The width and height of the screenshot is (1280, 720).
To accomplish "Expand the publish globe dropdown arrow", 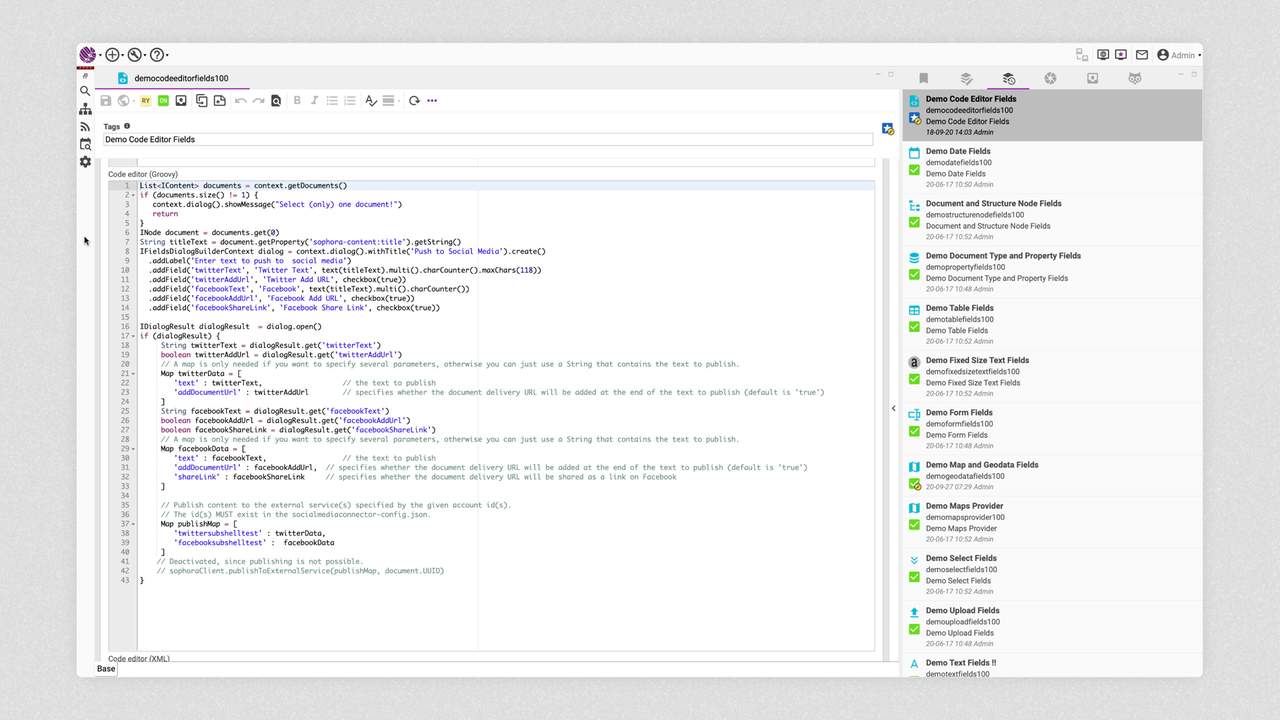I will (x=133, y=100).
